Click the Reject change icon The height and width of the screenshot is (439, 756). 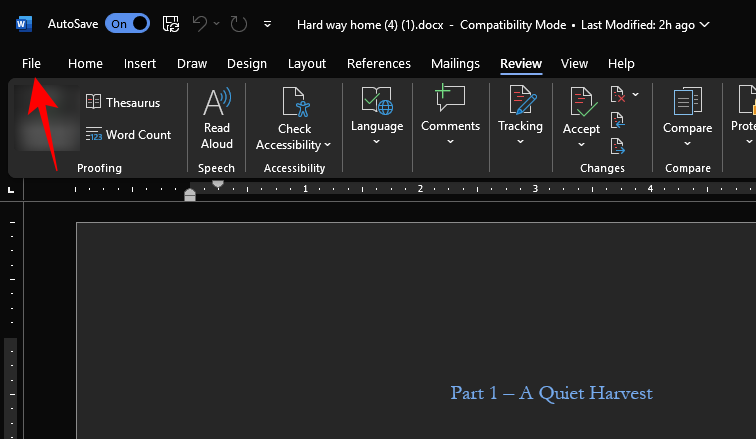coord(619,96)
